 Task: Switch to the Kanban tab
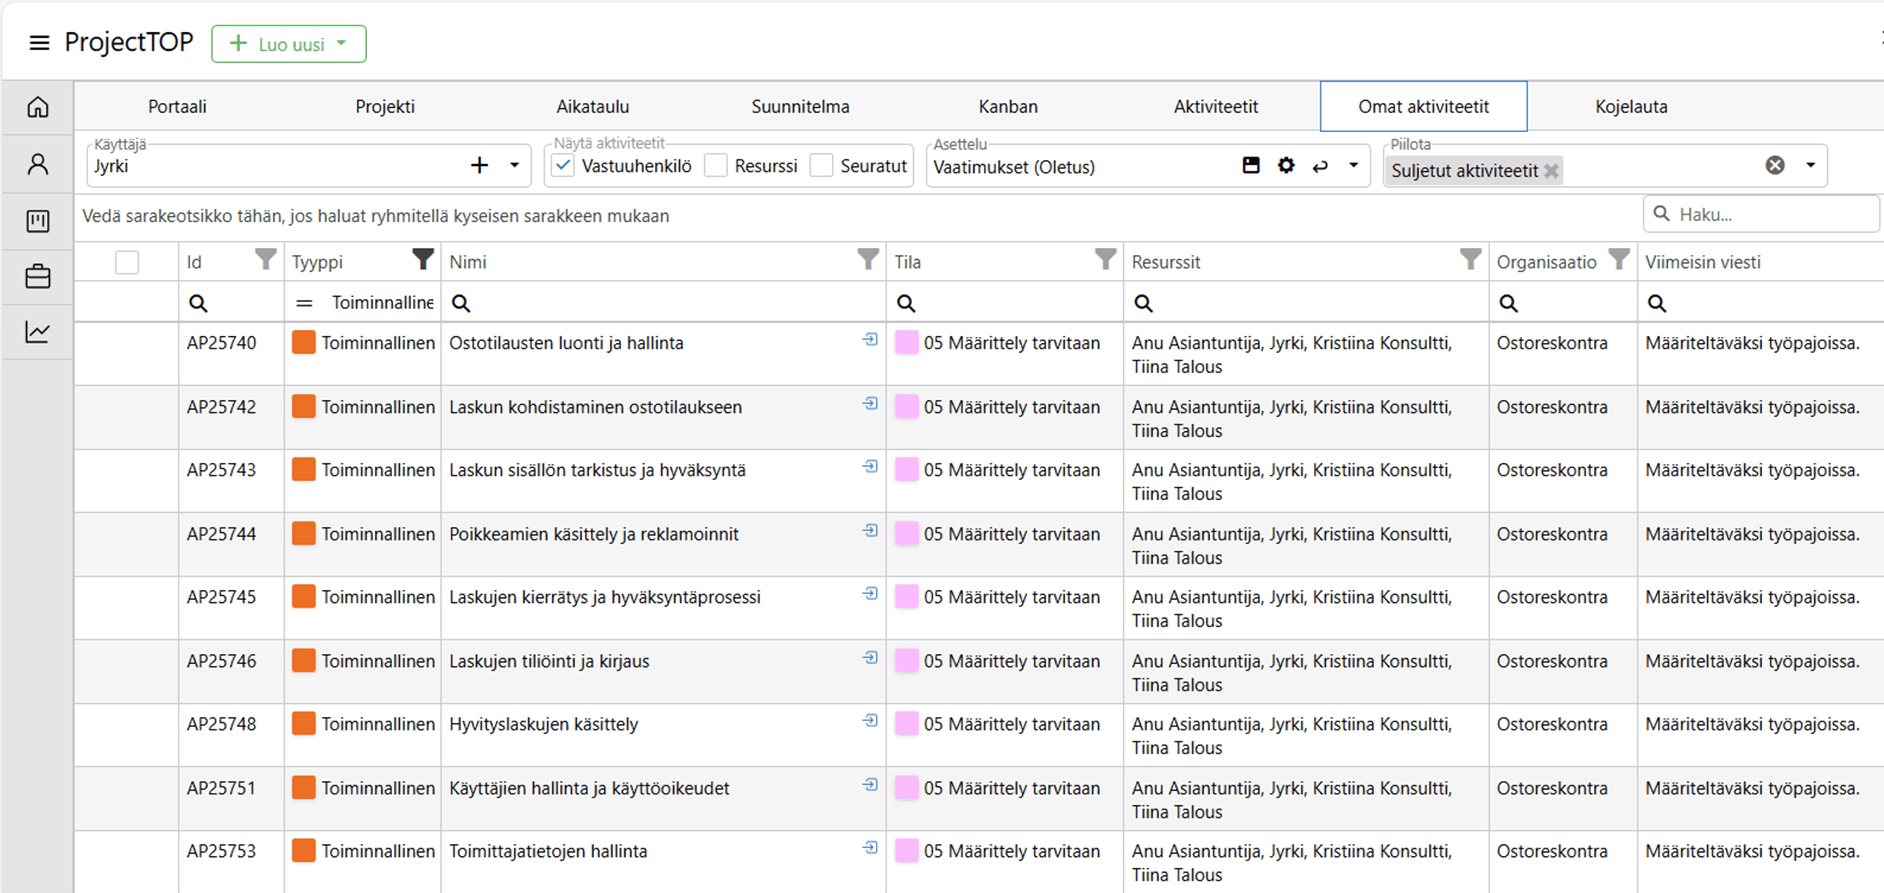[x=1007, y=107]
